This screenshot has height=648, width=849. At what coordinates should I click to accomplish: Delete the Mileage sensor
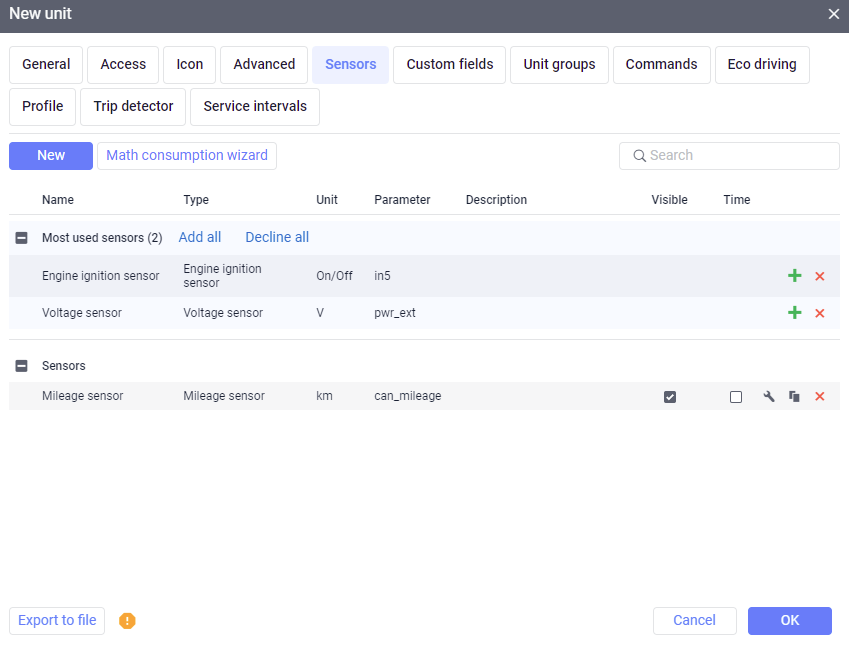(820, 397)
